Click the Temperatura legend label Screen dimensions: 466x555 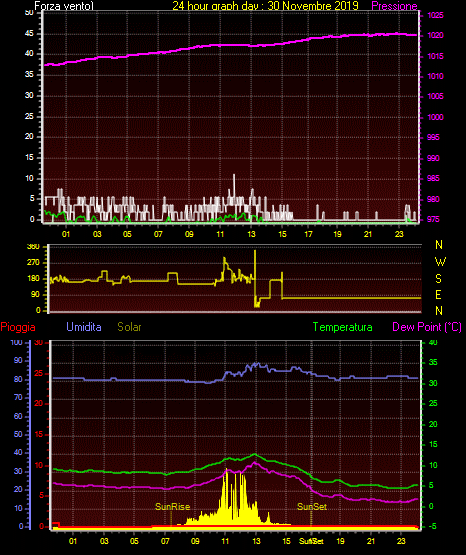[x=343, y=327]
